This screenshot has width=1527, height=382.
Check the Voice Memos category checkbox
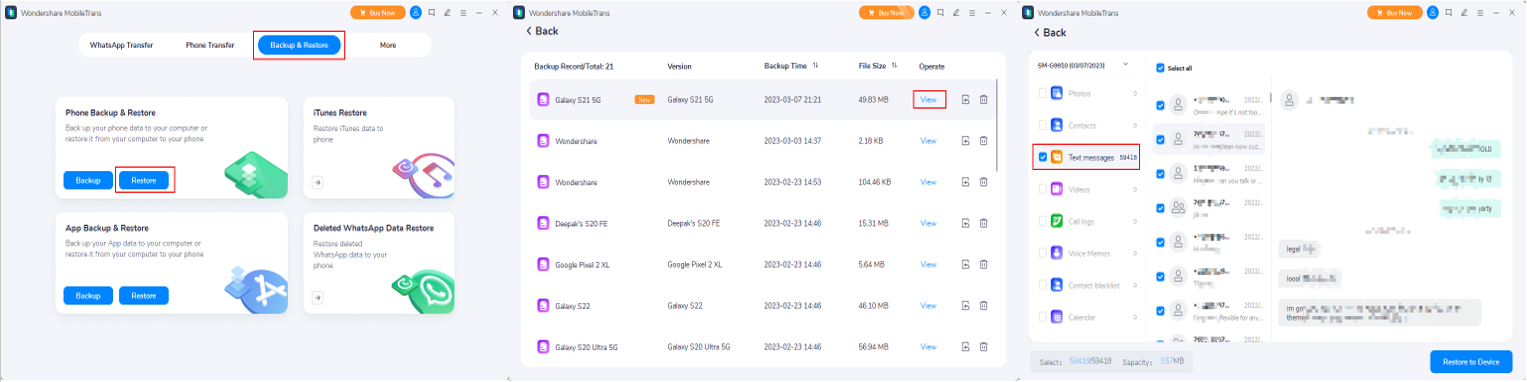click(x=1043, y=253)
